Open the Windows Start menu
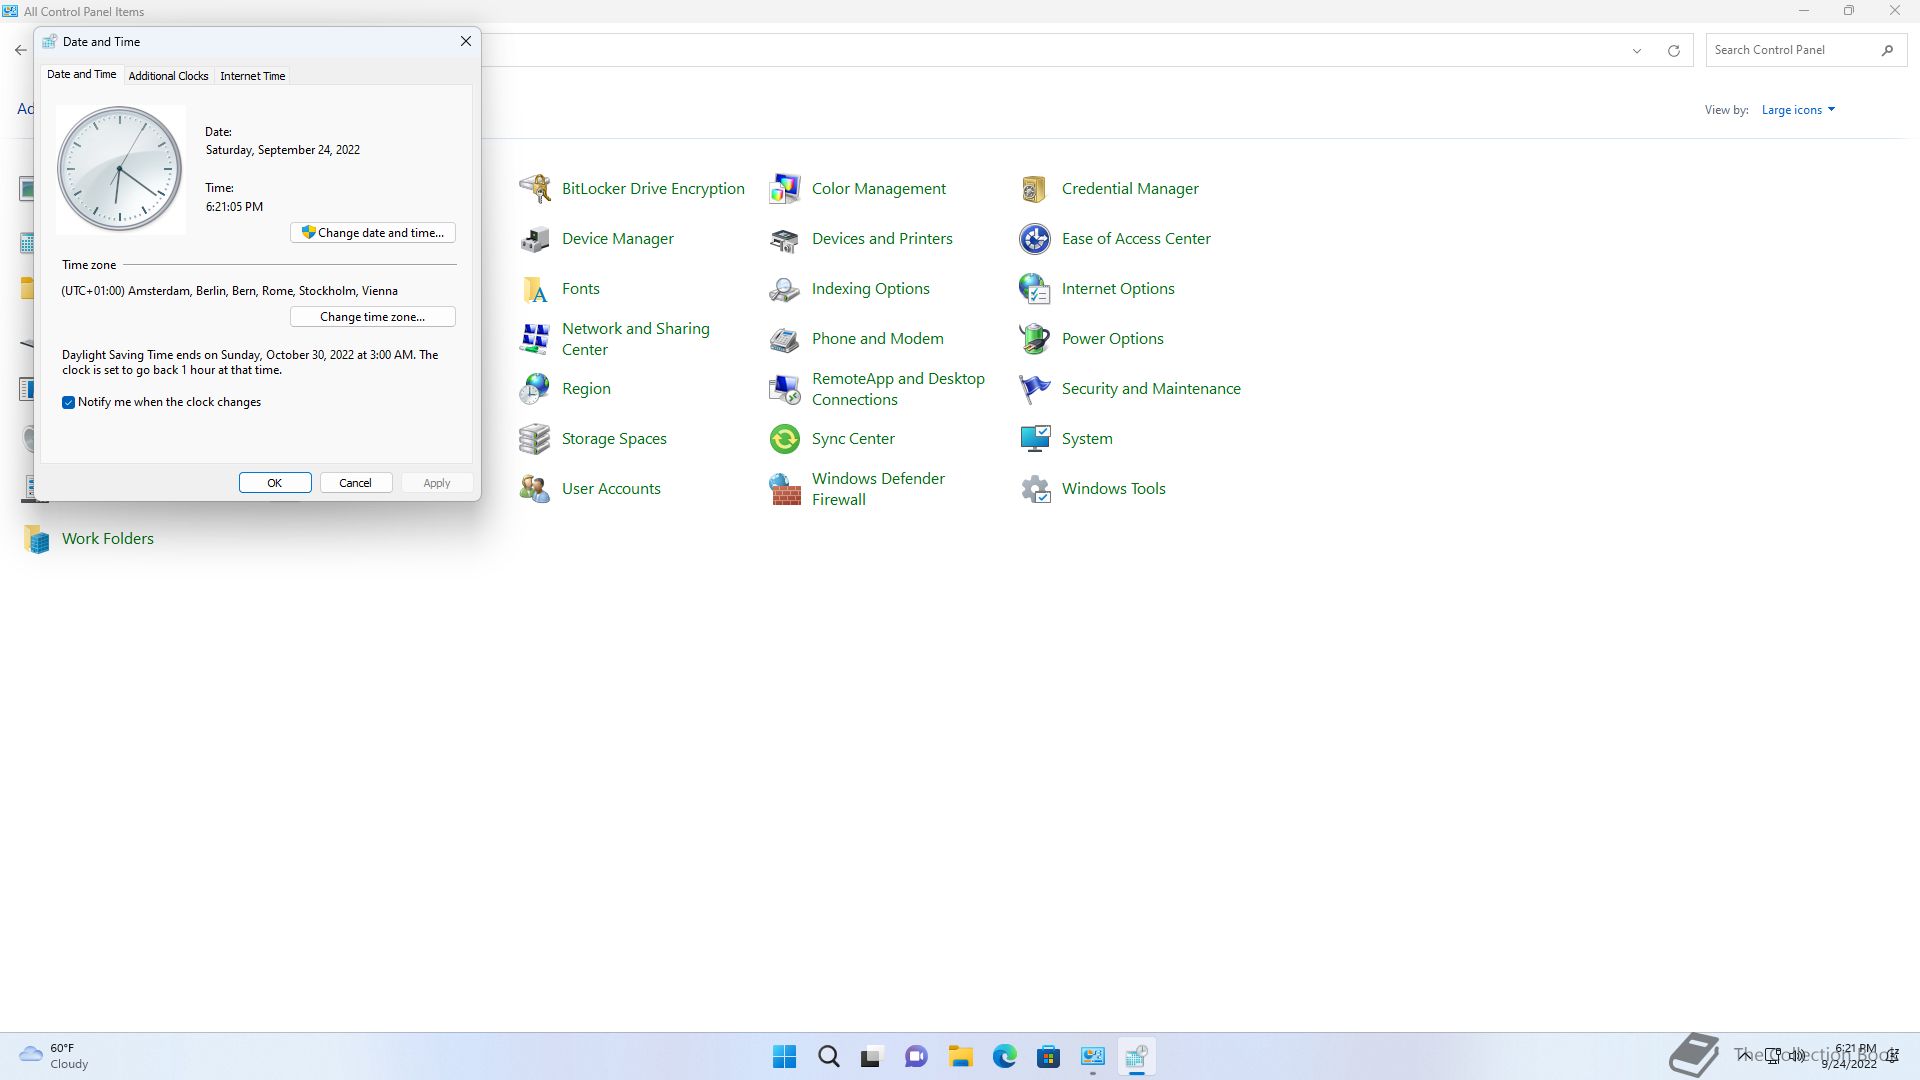This screenshot has height=1080, width=1920. 785,1057
